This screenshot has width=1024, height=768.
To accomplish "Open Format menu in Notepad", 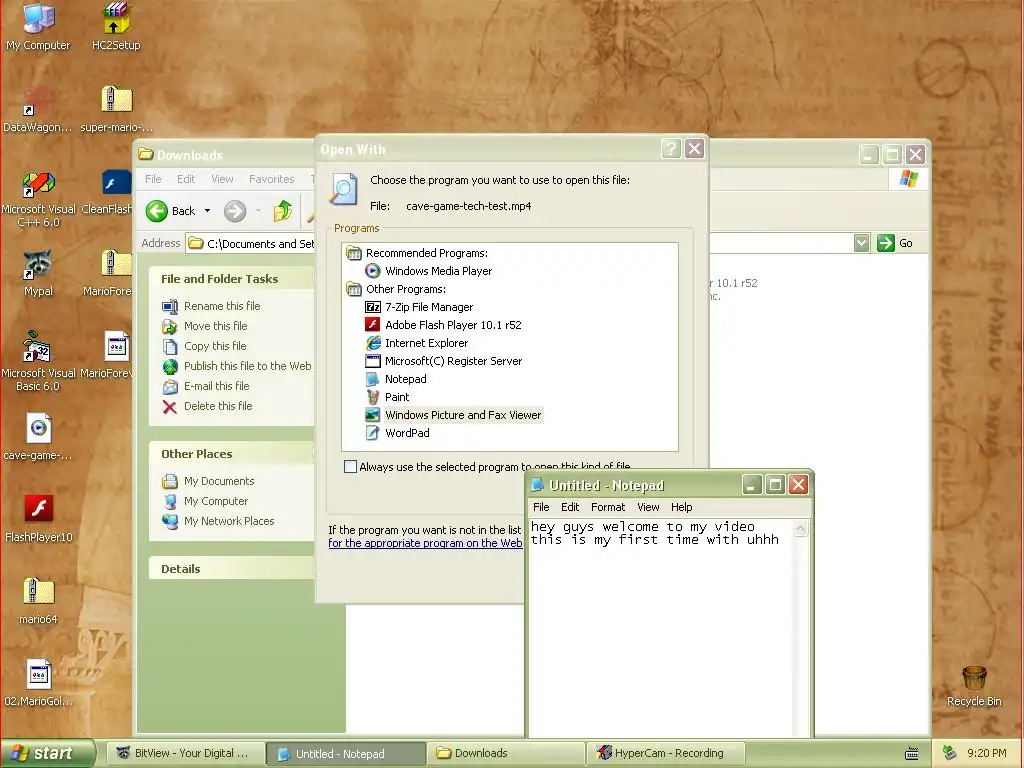I will [x=607, y=507].
